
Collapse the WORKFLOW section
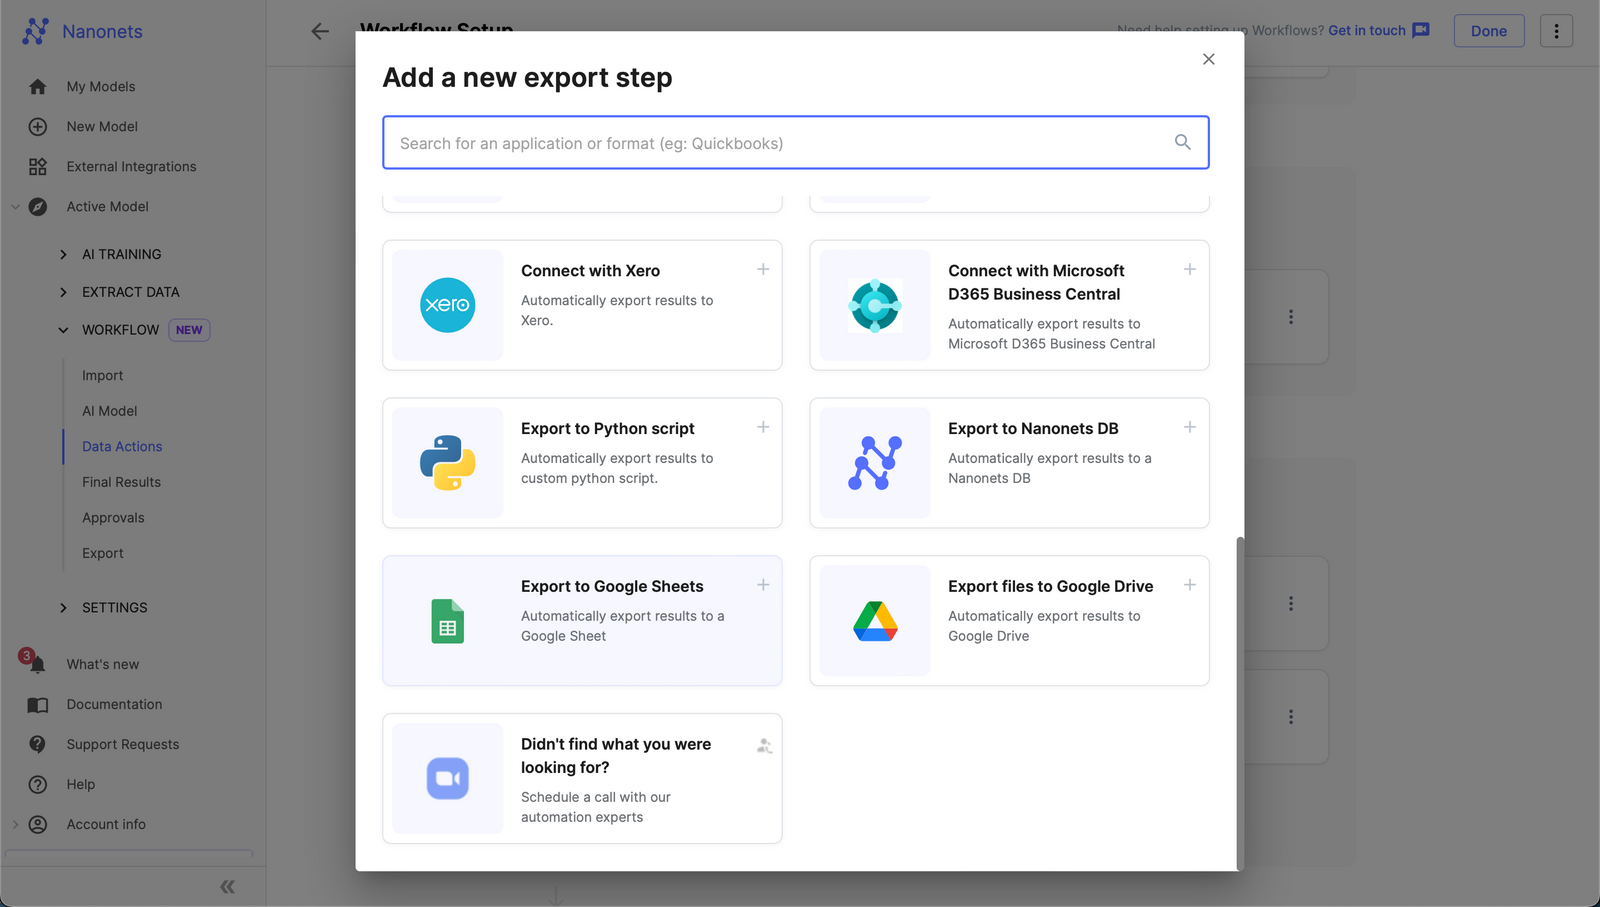tap(63, 330)
